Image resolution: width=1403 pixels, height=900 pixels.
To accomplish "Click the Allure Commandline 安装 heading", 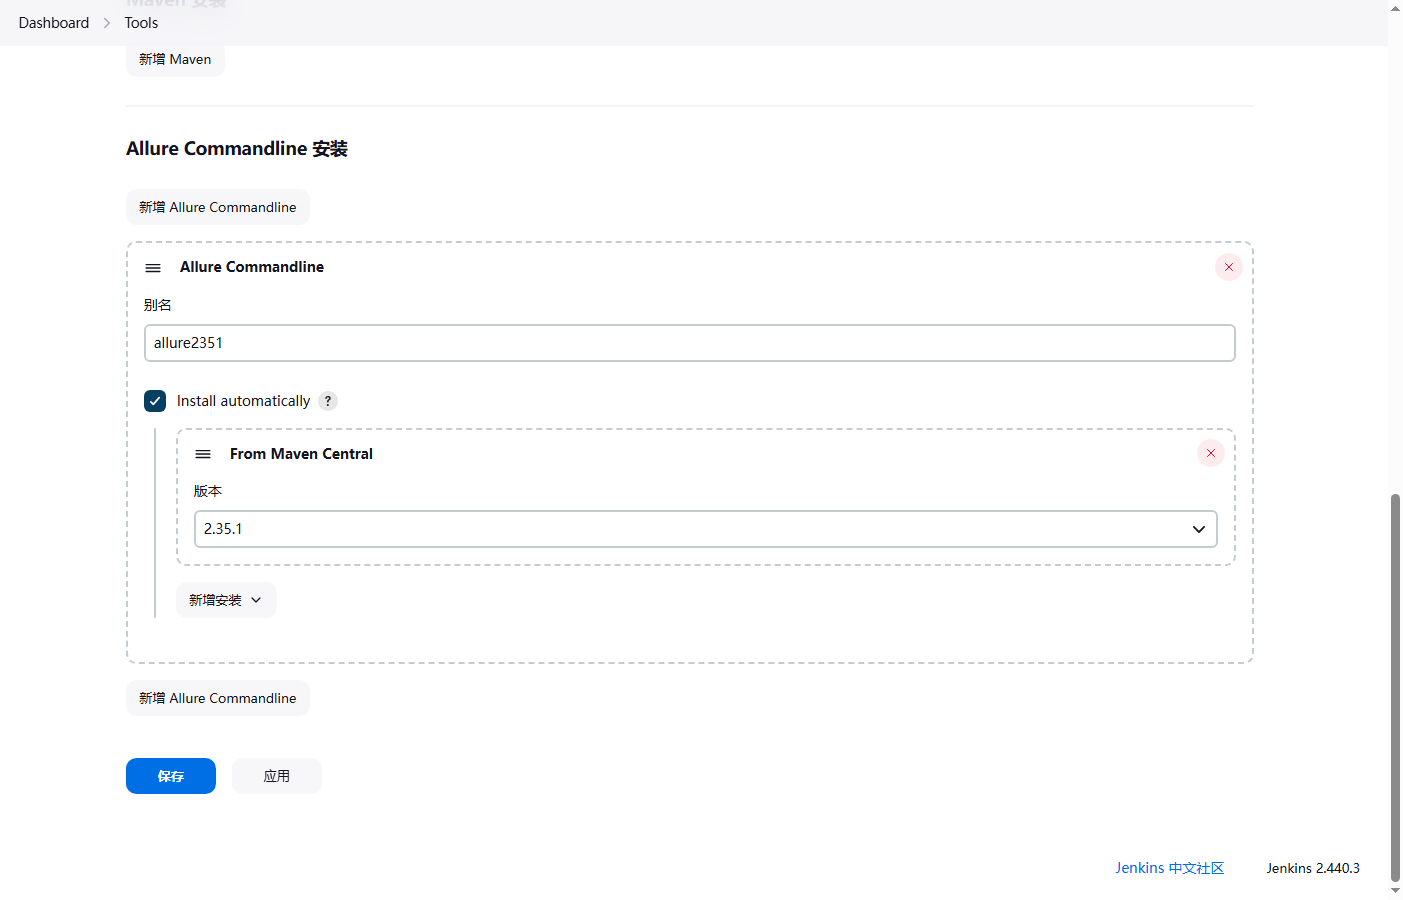I will click(237, 149).
